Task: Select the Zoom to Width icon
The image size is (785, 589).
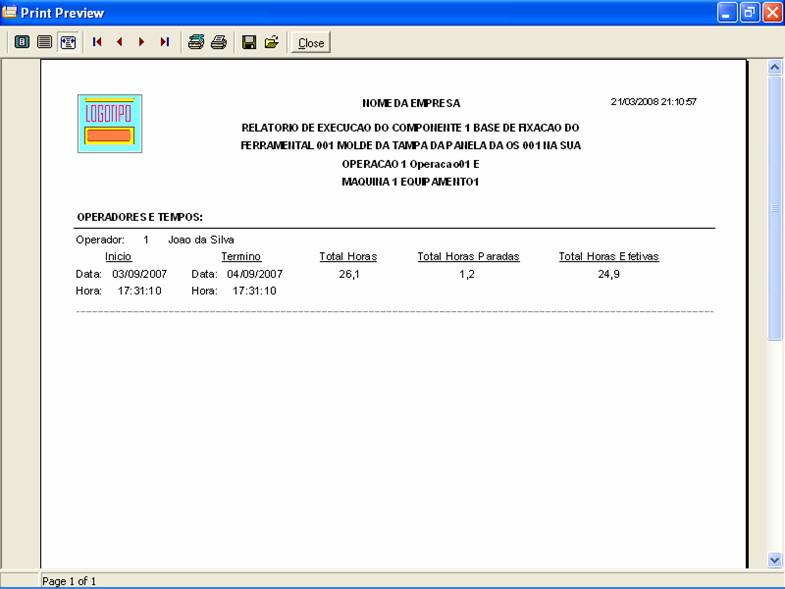Action: pos(68,42)
